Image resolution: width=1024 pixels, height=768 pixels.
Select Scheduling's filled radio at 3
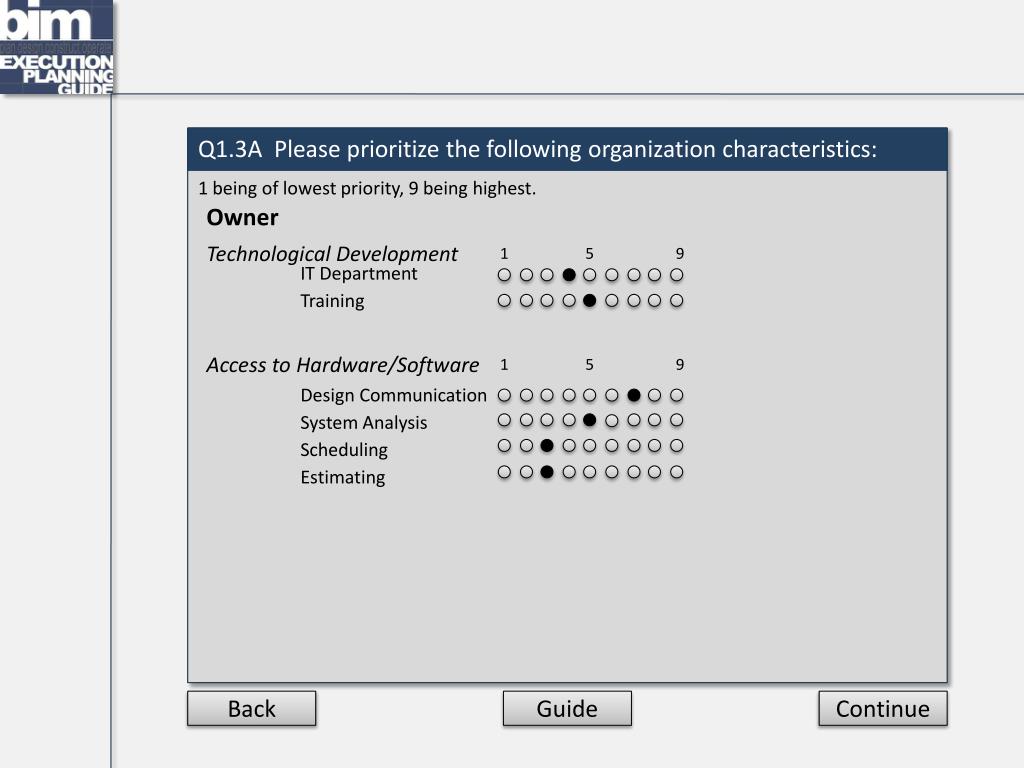coord(547,445)
